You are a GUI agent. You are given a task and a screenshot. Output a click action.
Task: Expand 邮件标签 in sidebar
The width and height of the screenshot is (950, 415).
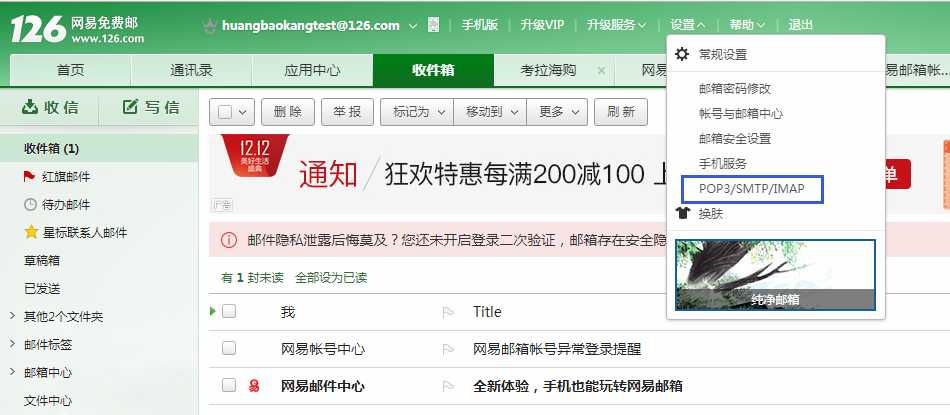click(x=12, y=344)
